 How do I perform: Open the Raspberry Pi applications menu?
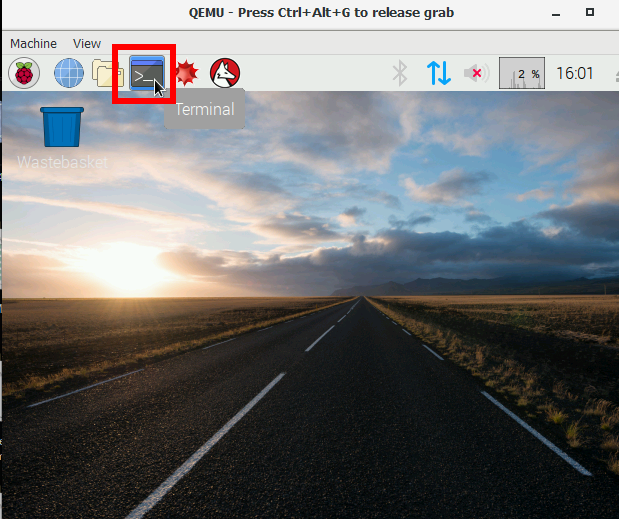click(x=24, y=73)
